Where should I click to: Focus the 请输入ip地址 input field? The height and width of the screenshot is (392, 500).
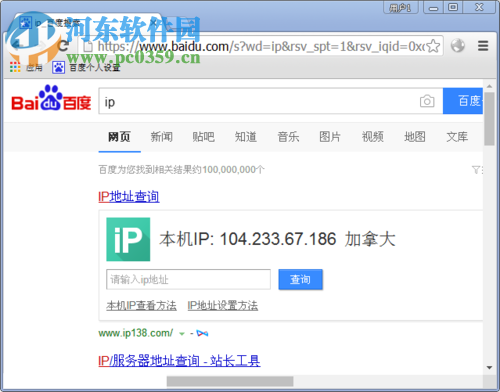(x=188, y=279)
